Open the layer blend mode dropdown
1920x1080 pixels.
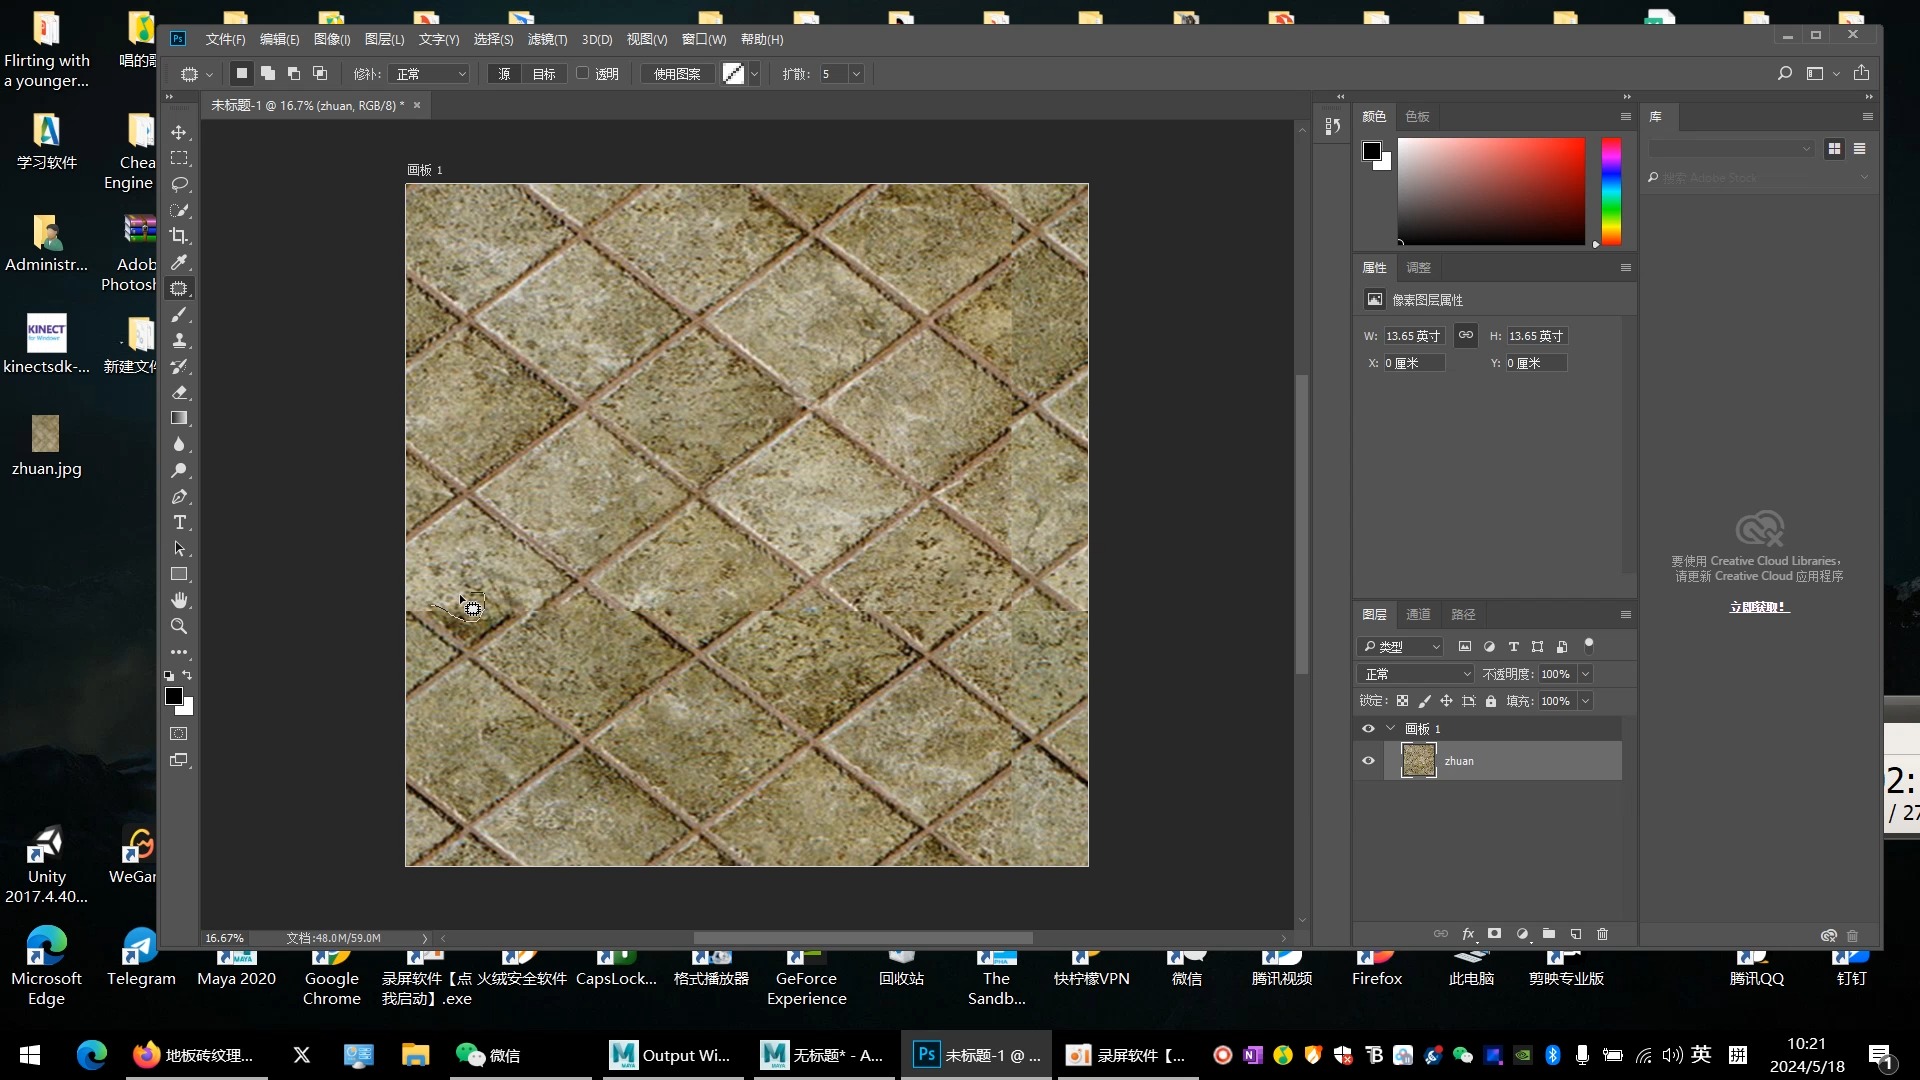coord(1415,674)
